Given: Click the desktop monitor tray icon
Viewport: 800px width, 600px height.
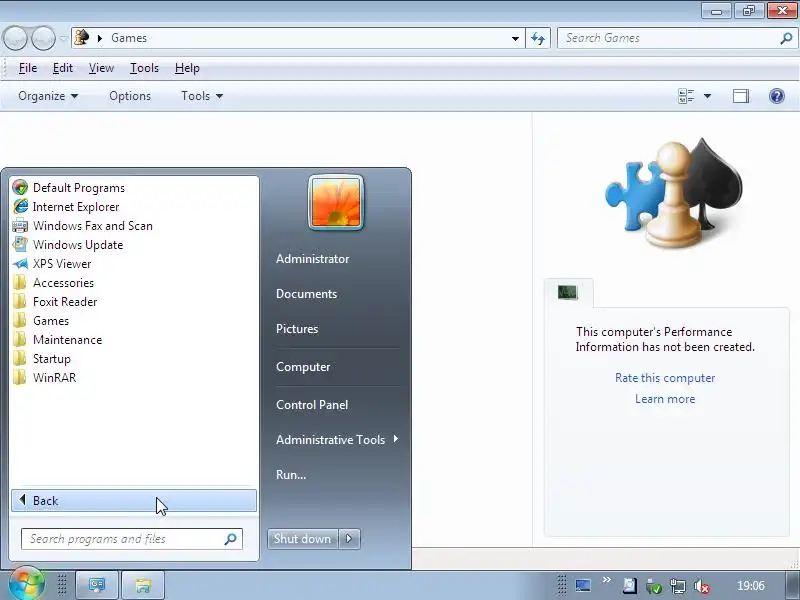Looking at the screenshot, I should (583, 585).
